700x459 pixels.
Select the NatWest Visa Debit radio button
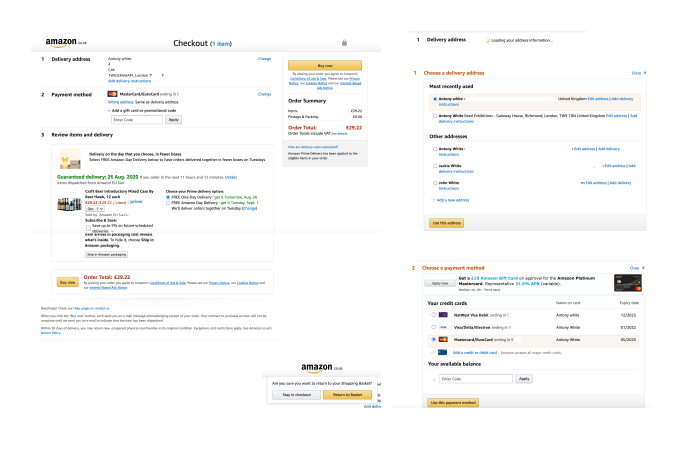point(433,315)
